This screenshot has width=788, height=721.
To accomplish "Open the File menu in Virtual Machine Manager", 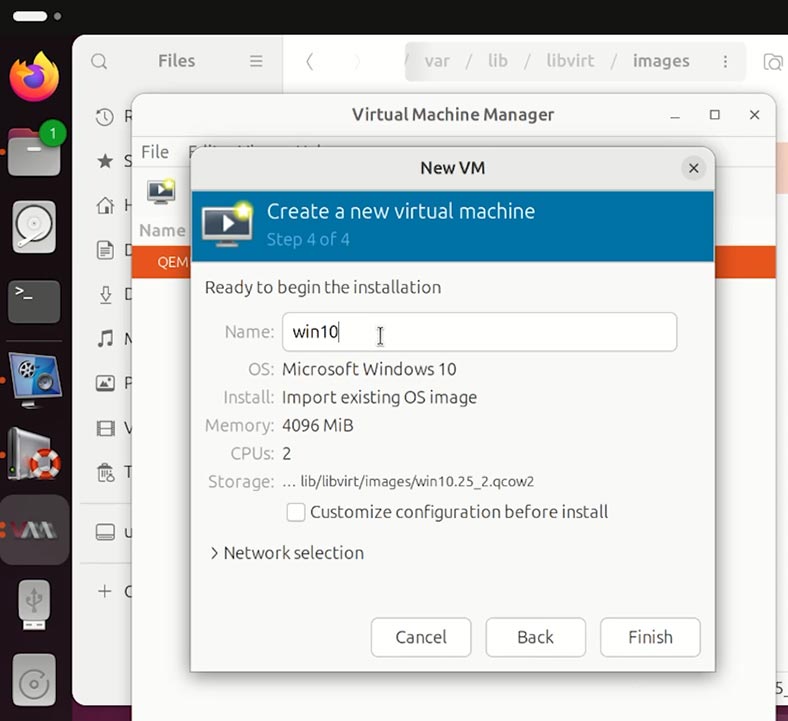I will (155, 152).
